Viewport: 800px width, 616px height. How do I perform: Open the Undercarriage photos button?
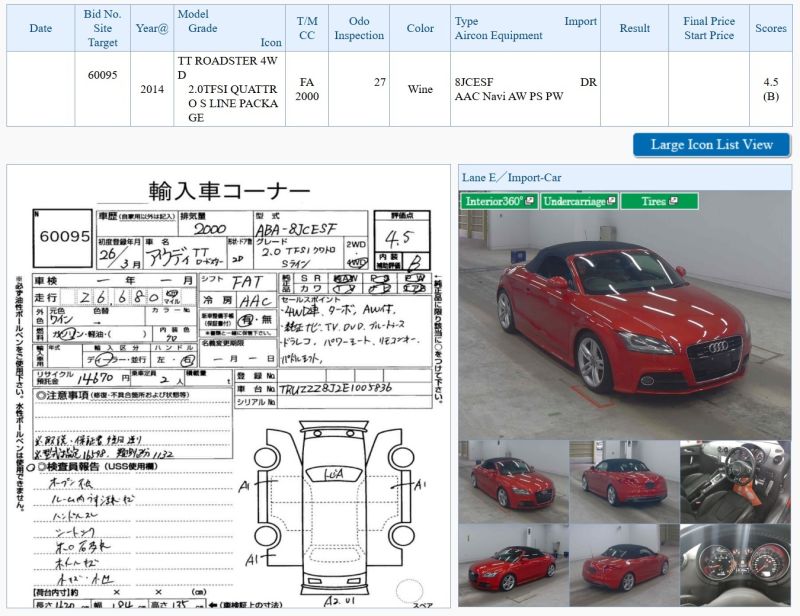579,201
